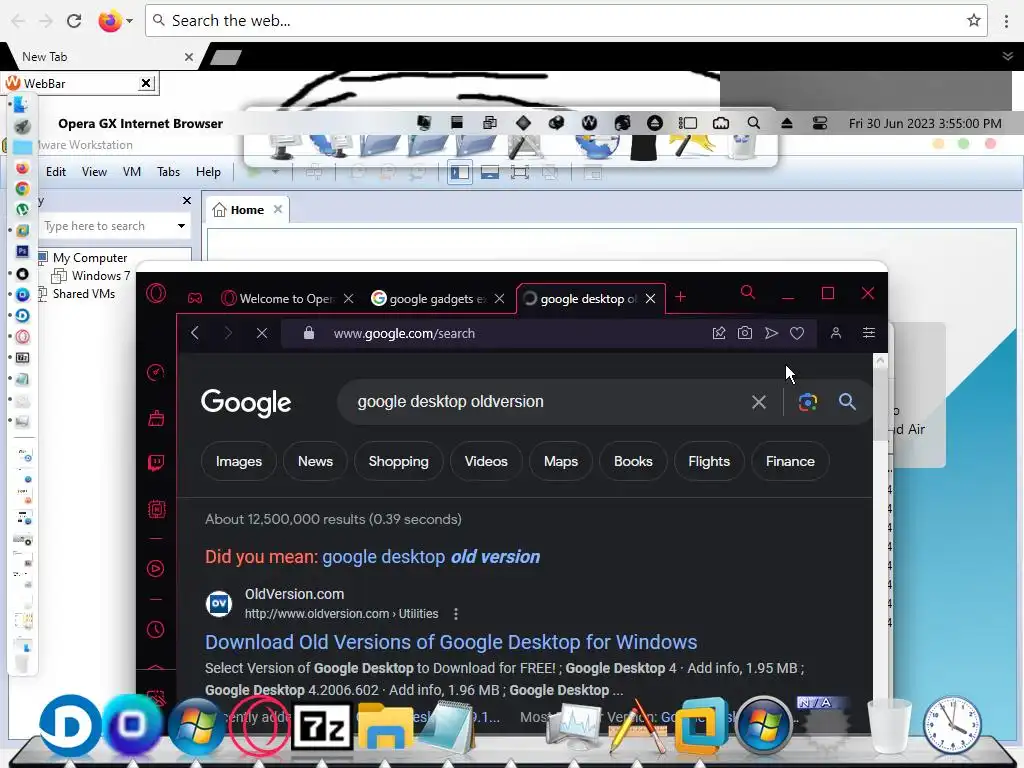Image resolution: width=1024 pixels, height=768 pixels.
Task: Open GX Control speedometer icon in sidebar
Action: coord(155,372)
